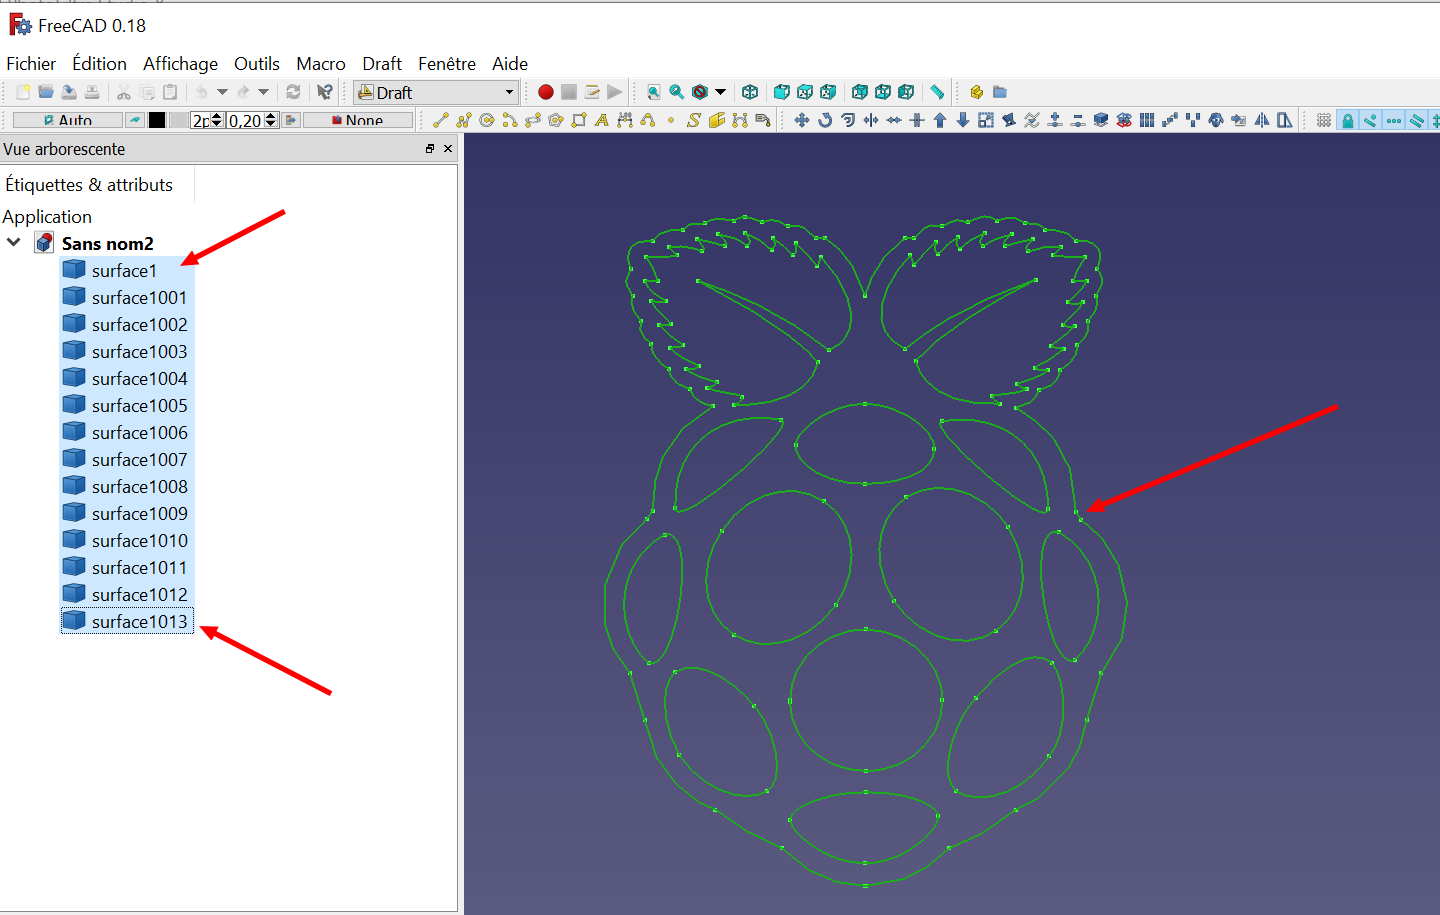1440x915 pixels.
Task: Toggle the Draft grid display
Action: pos(1324,120)
